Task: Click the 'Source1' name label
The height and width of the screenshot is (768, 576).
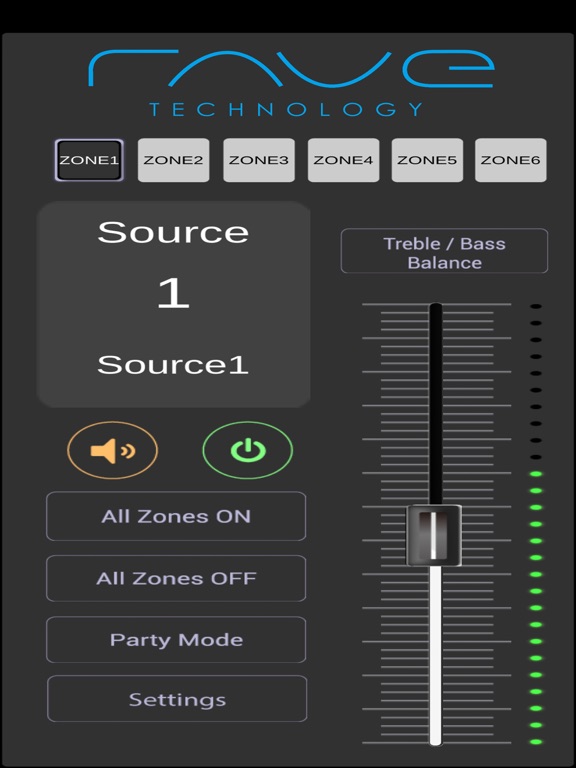Action: pyautogui.click(x=173, y=365)
